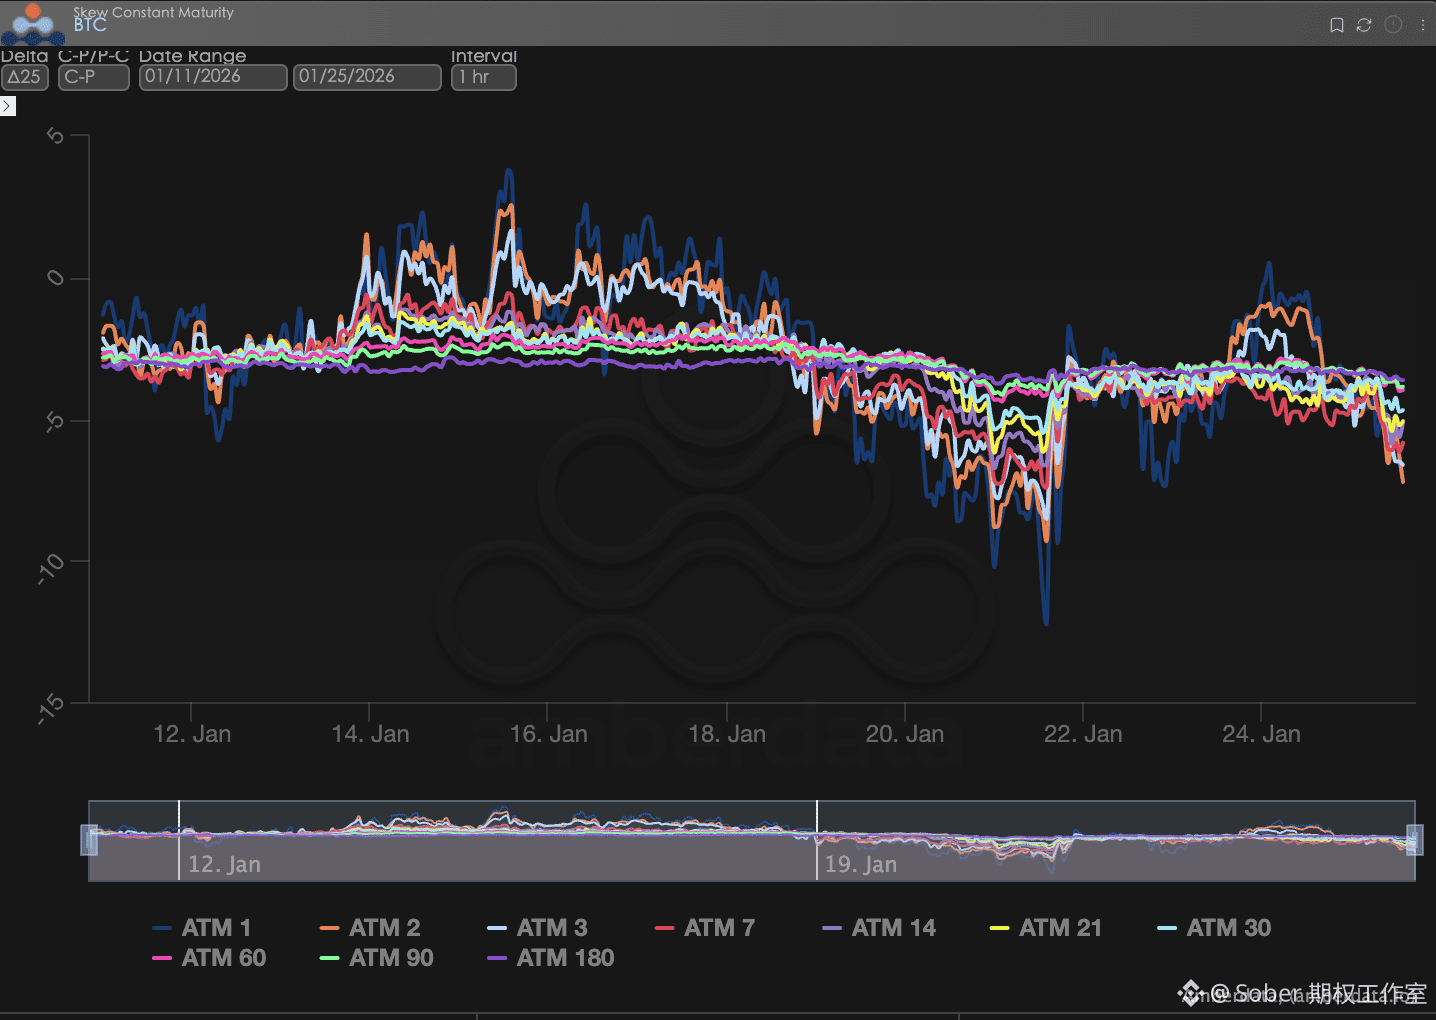Image resolution: width=1436 pixels, height=1020 pixels.
Task: Open the three-dot options menu
Action: coord(1422,25)
